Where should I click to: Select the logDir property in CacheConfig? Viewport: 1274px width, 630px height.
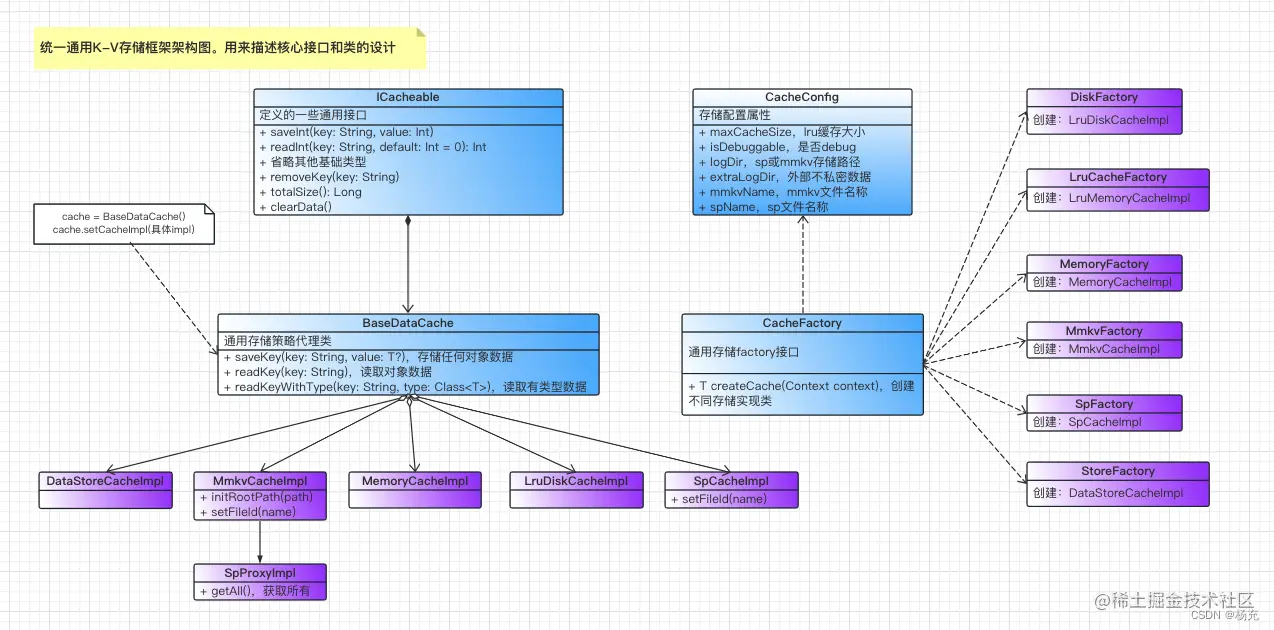click(779, 162)
